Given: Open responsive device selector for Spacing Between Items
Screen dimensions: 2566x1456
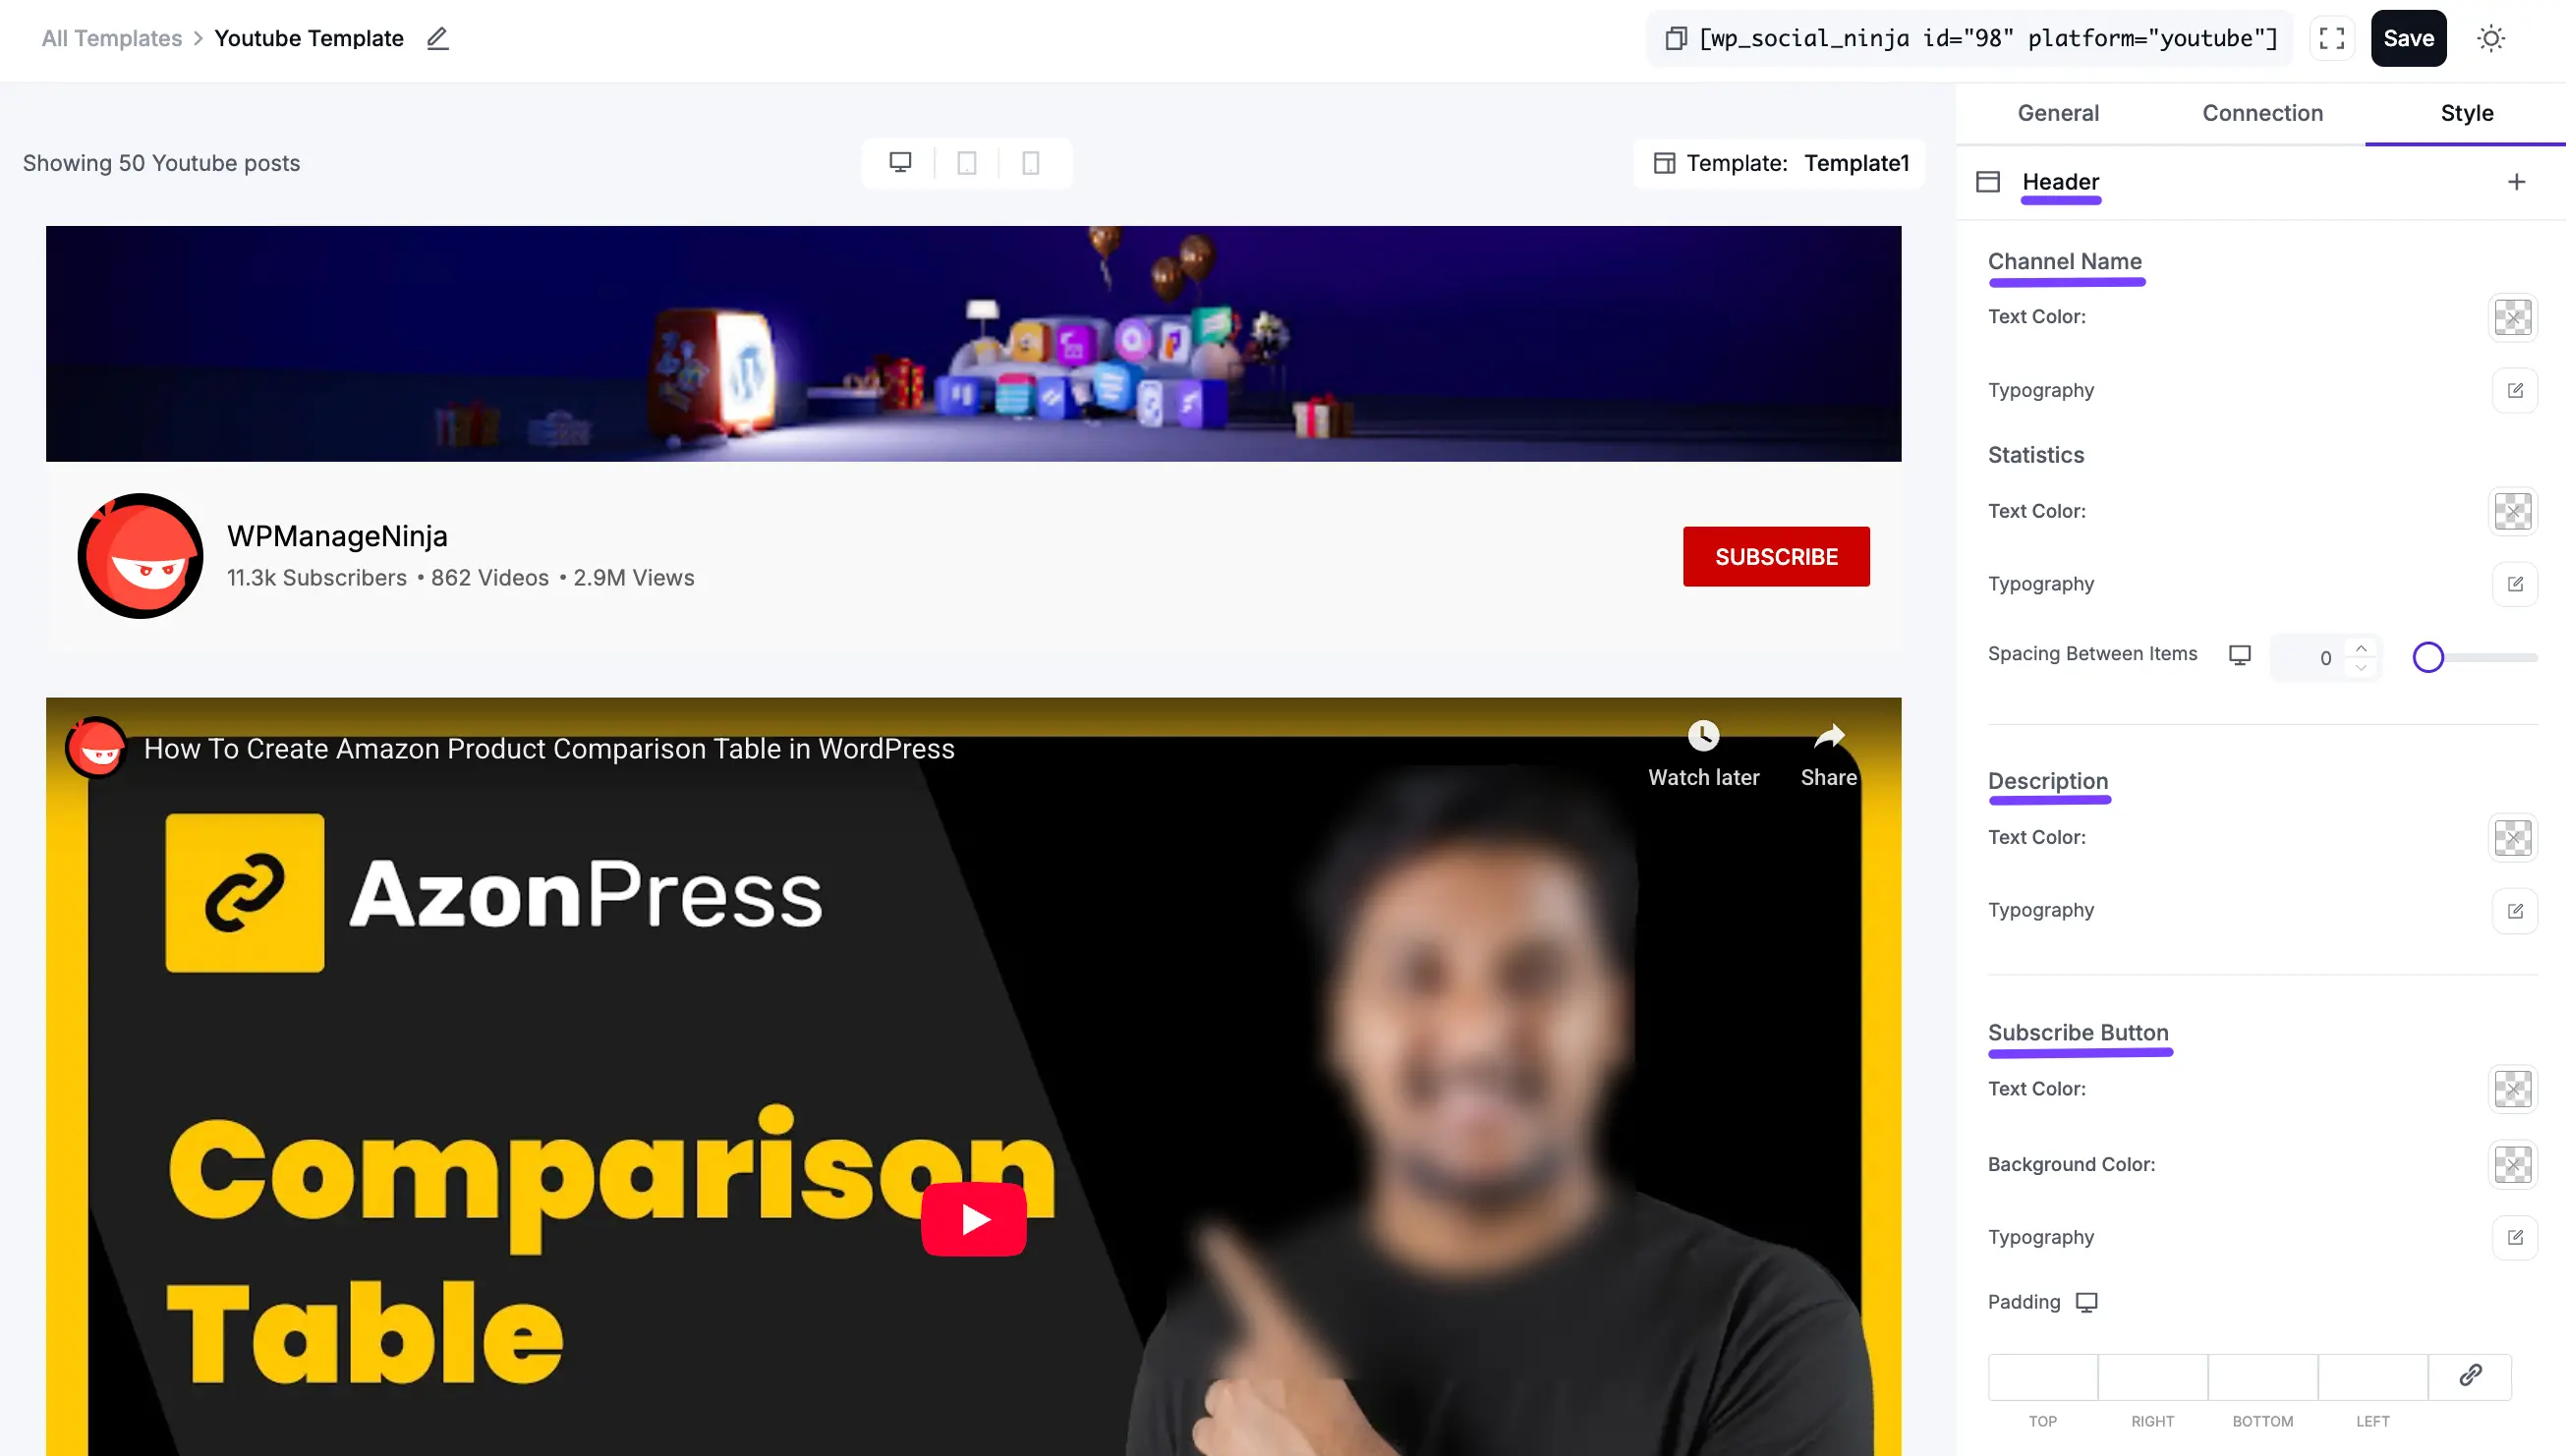Looking at the screenshot, I should point(2240,655).
